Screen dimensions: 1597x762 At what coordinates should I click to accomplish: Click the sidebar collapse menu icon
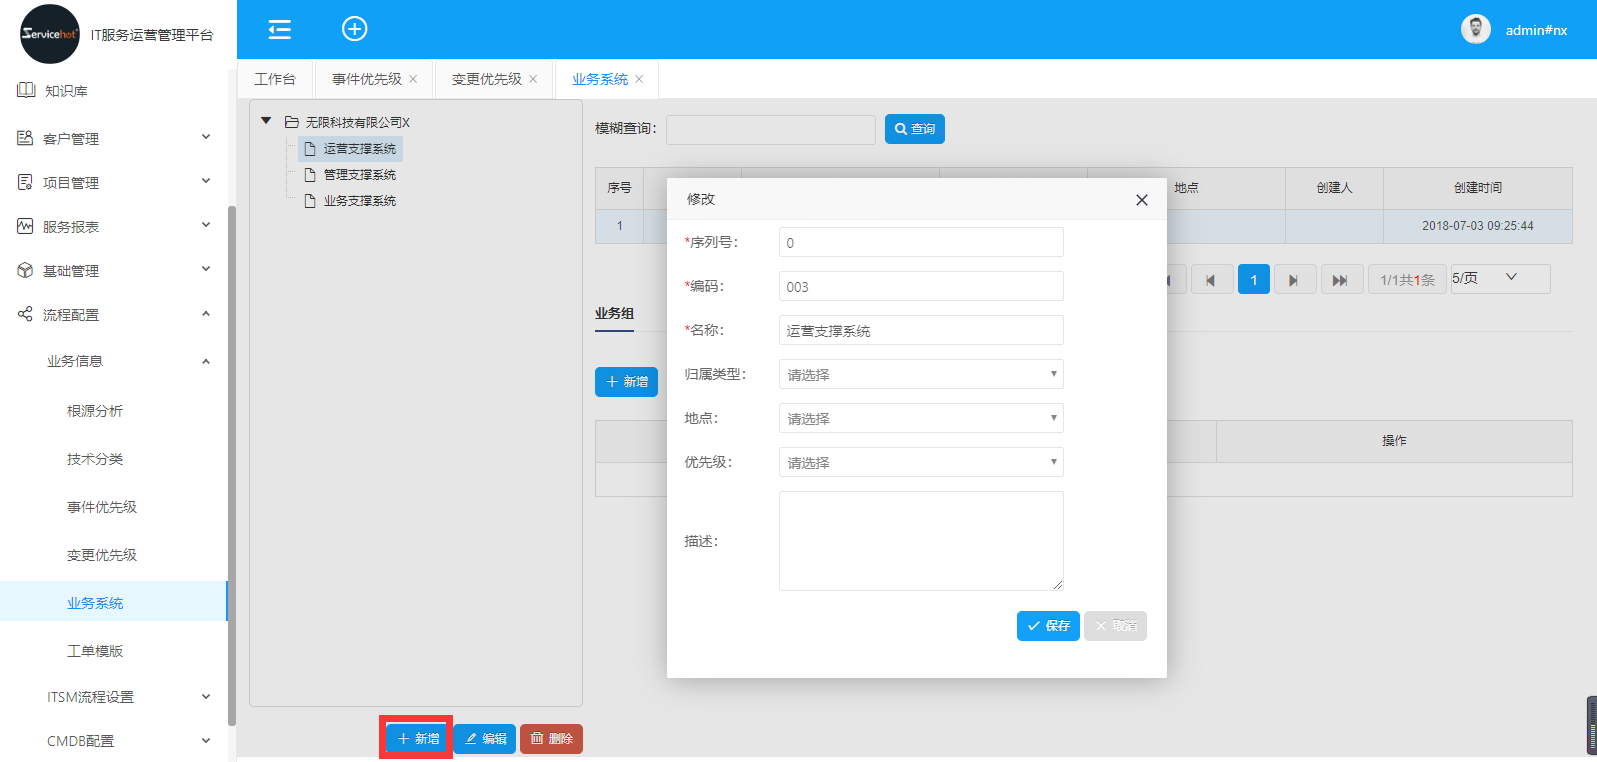click(280, 29)
